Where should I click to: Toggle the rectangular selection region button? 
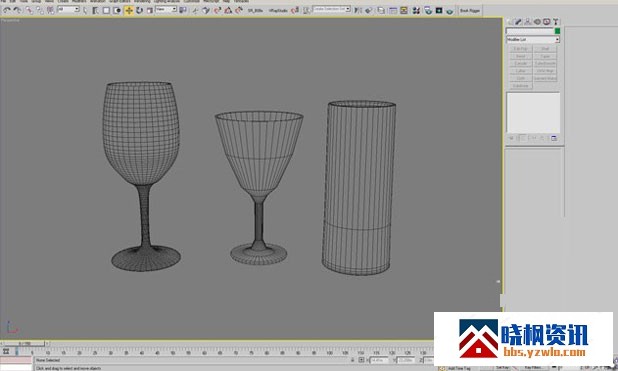click(x=106, y=11)
